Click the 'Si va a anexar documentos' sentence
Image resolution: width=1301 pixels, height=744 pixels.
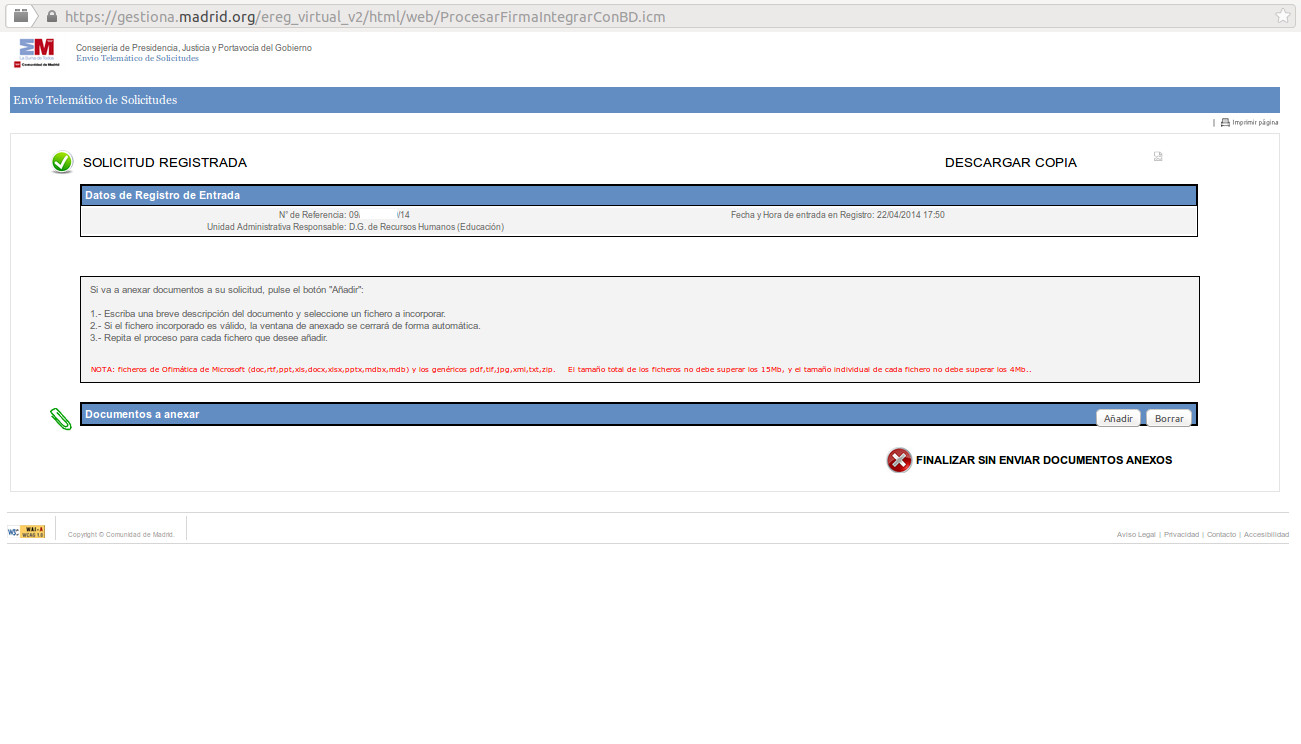[x=227, y=289]
